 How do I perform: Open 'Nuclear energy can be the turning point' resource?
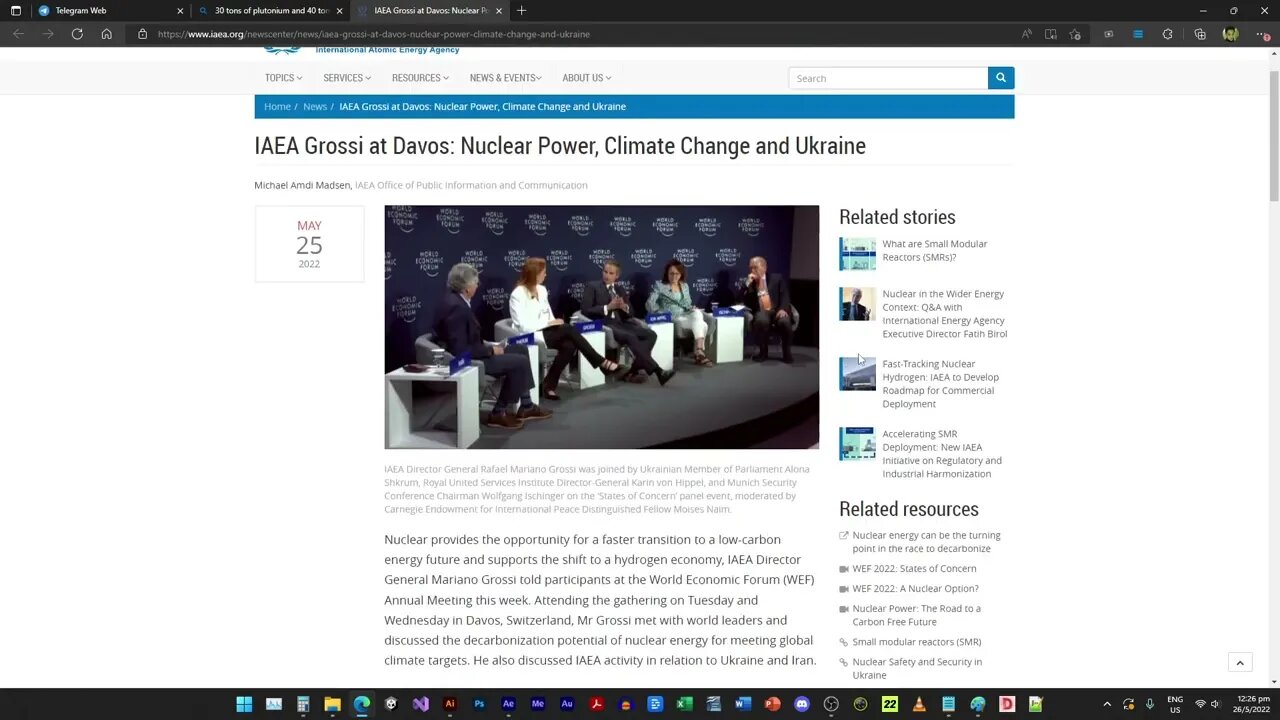(926, 542)
